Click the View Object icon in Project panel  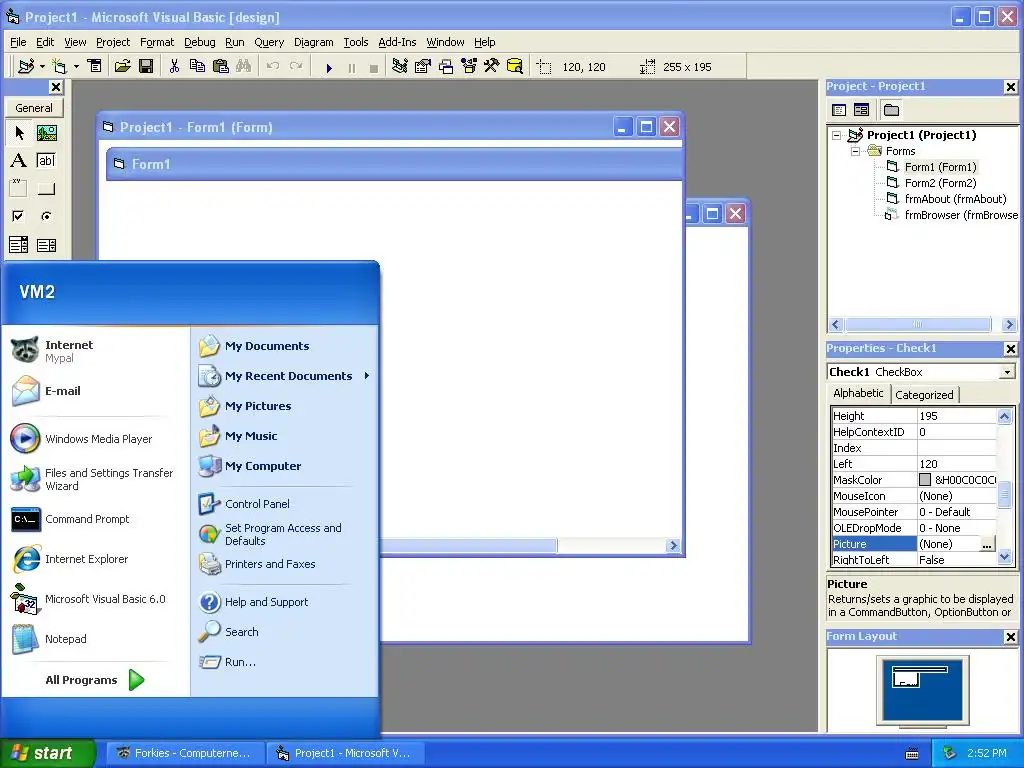(x=861, y=110)
